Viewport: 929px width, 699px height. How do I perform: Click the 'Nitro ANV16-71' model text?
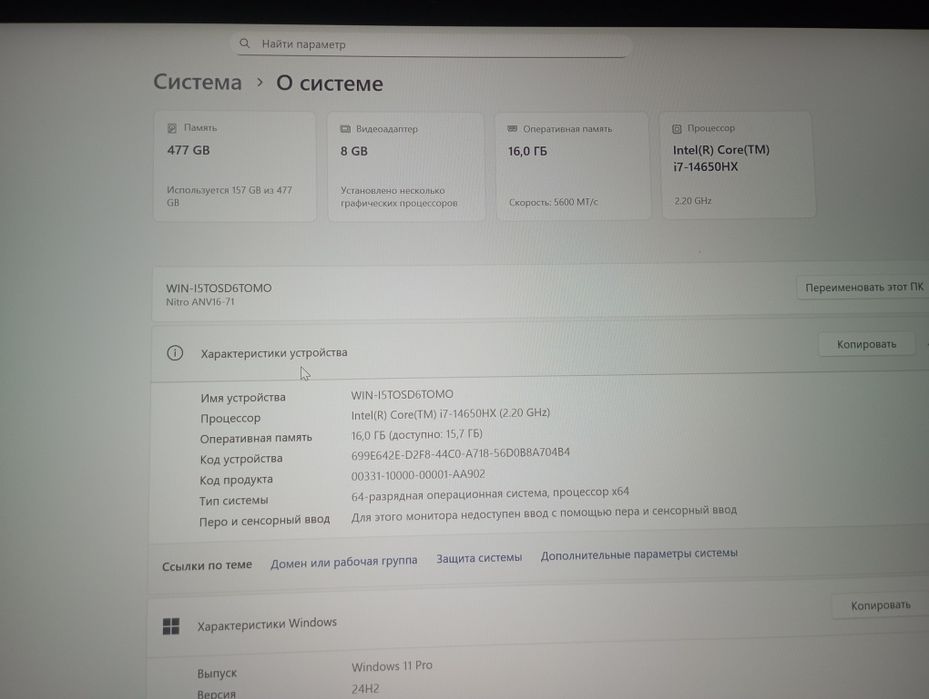[200, 302]
